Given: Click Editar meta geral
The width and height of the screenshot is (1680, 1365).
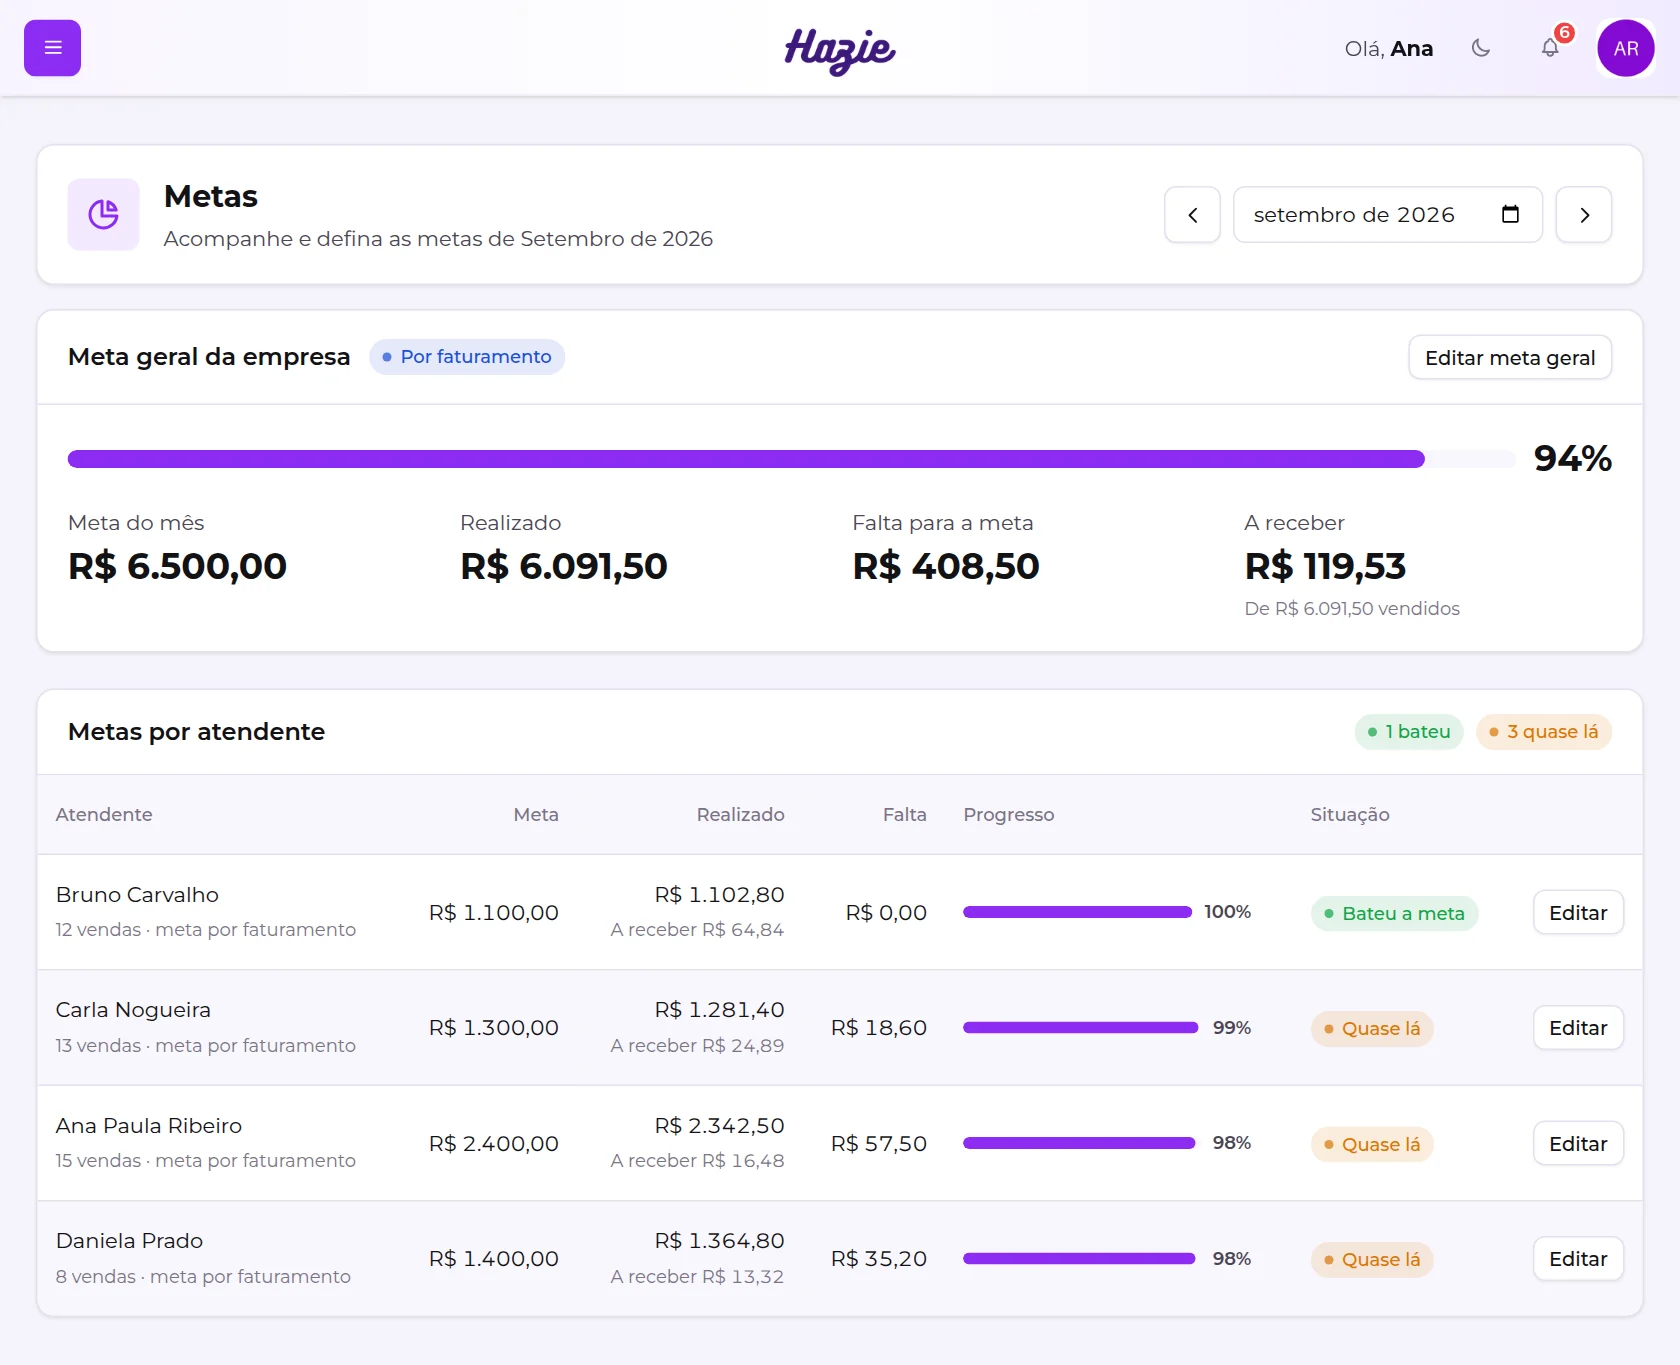Looking at the screenshot, I should [x=1510, y=358].
